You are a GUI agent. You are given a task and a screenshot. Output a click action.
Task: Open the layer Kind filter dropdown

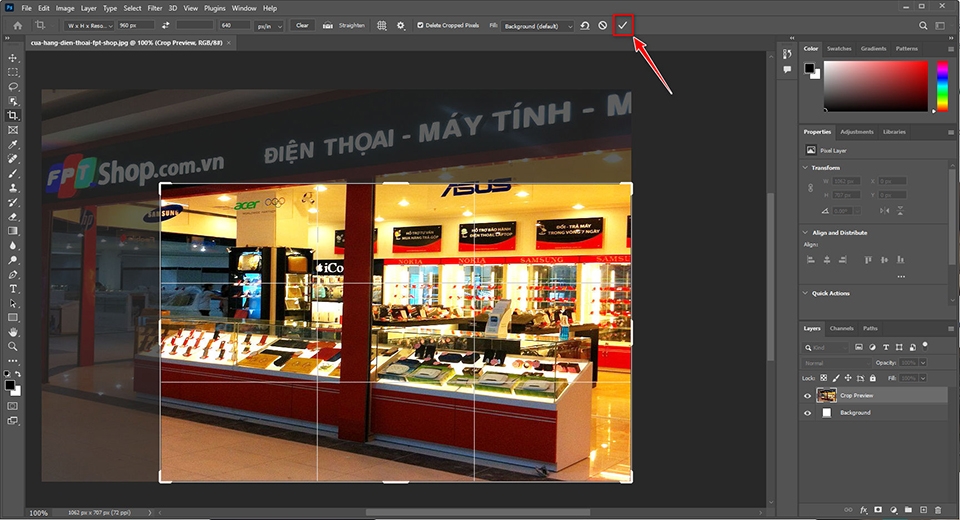click(827, 347)
